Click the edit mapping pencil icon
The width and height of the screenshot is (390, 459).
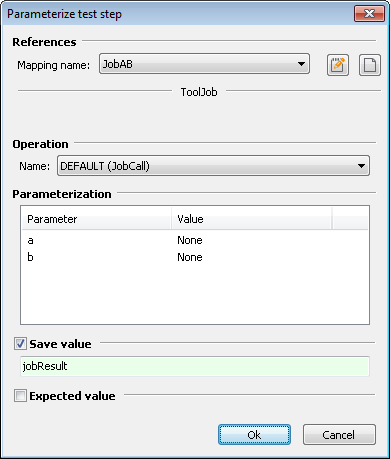coord(338,65)
